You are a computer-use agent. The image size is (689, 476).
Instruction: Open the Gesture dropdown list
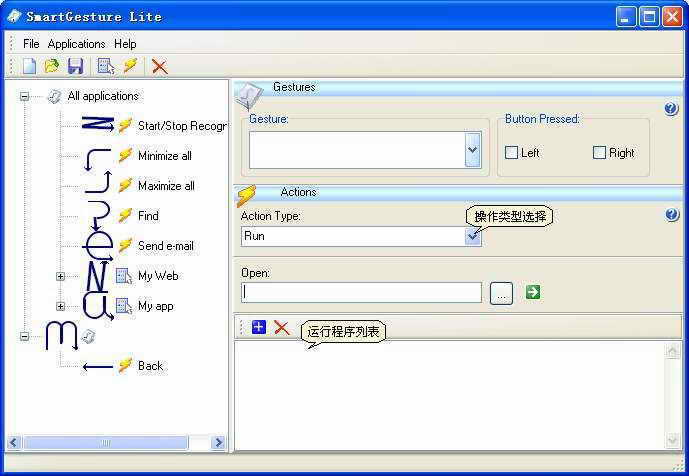[473, 150]
